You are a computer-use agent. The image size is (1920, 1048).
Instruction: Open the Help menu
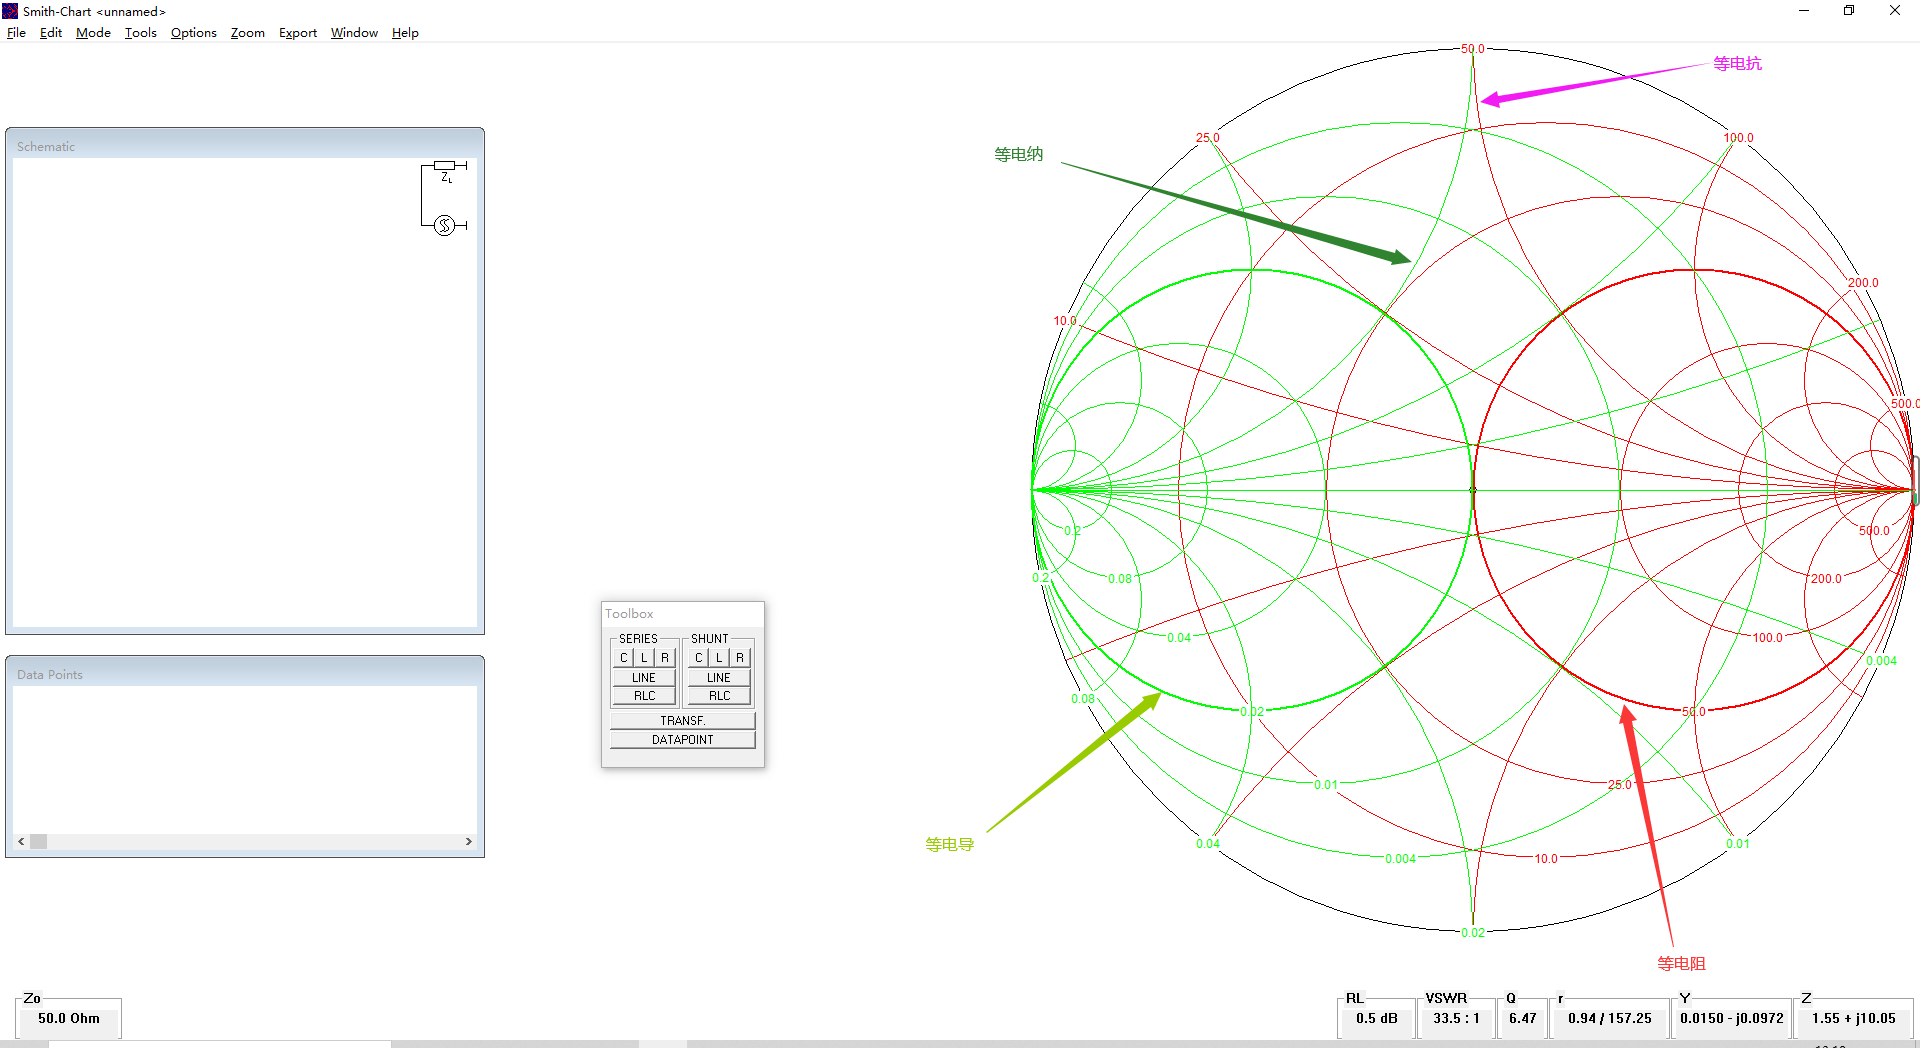pyautogui.click(x=405, y=33)
